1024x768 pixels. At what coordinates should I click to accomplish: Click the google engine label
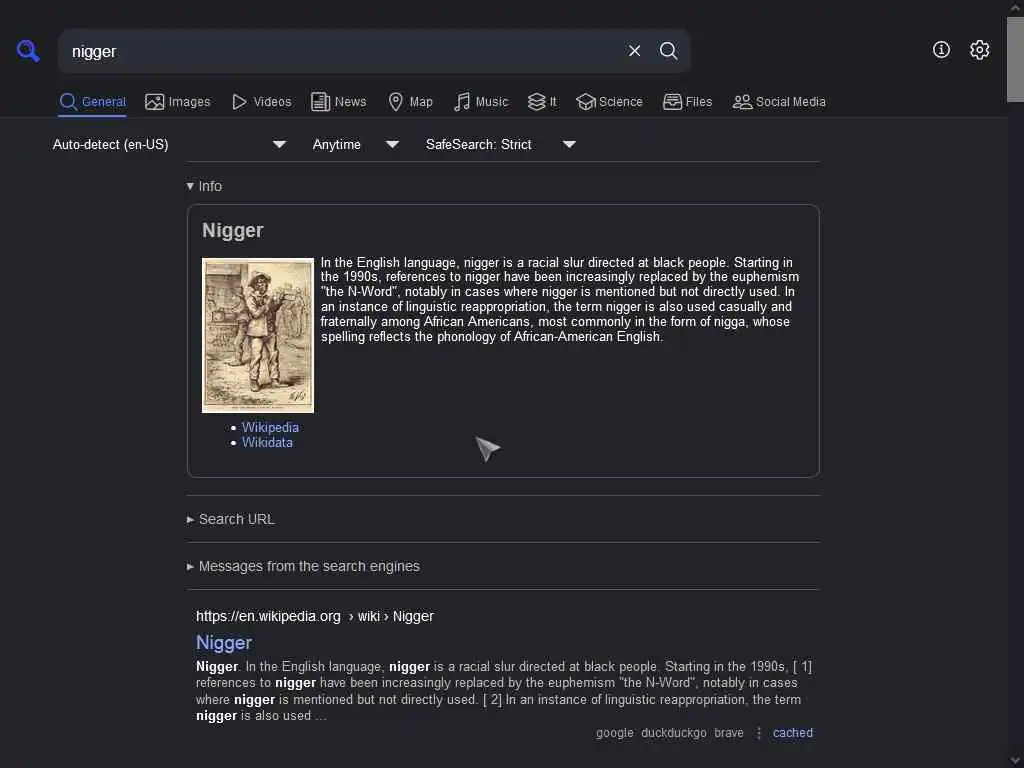[615, 733]
